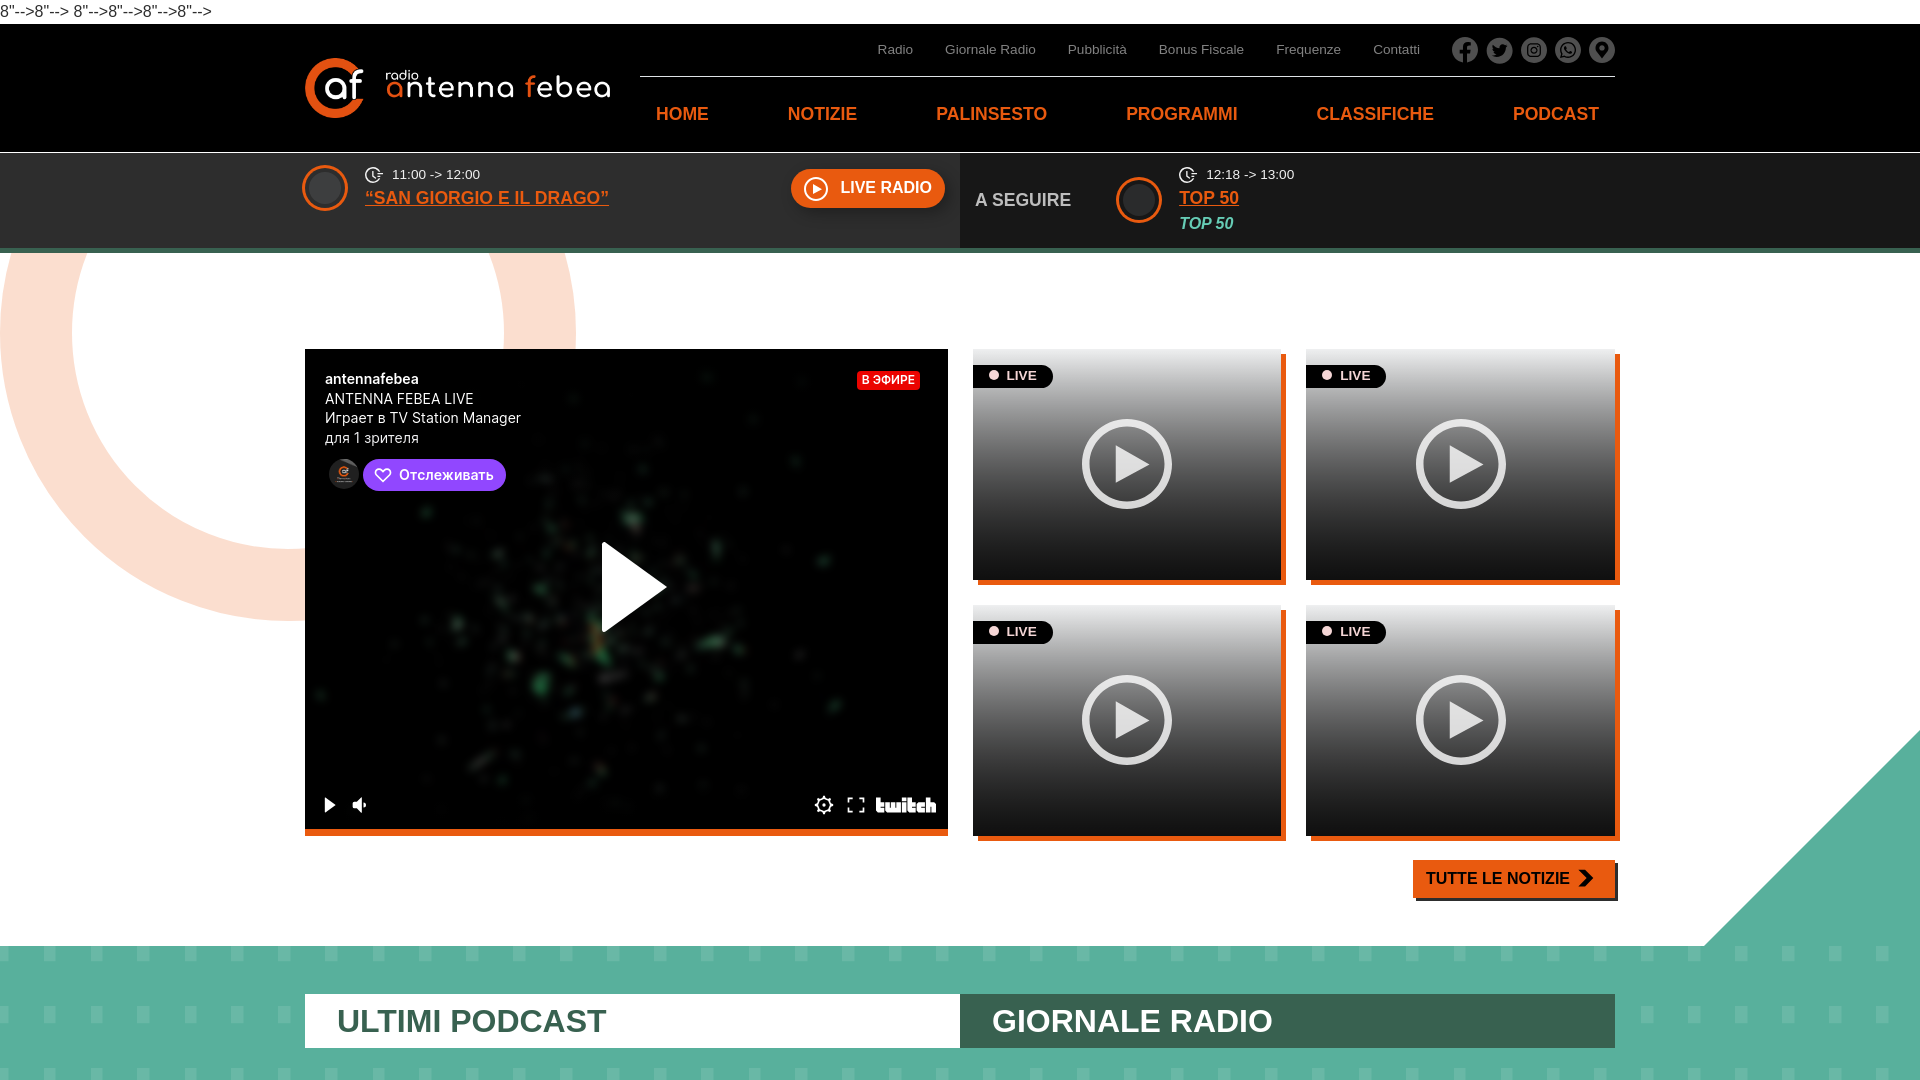This screenshot has width=1920, height=1080.
Task: Open the Facebook social icon
Action: (x=1465, y=50)
